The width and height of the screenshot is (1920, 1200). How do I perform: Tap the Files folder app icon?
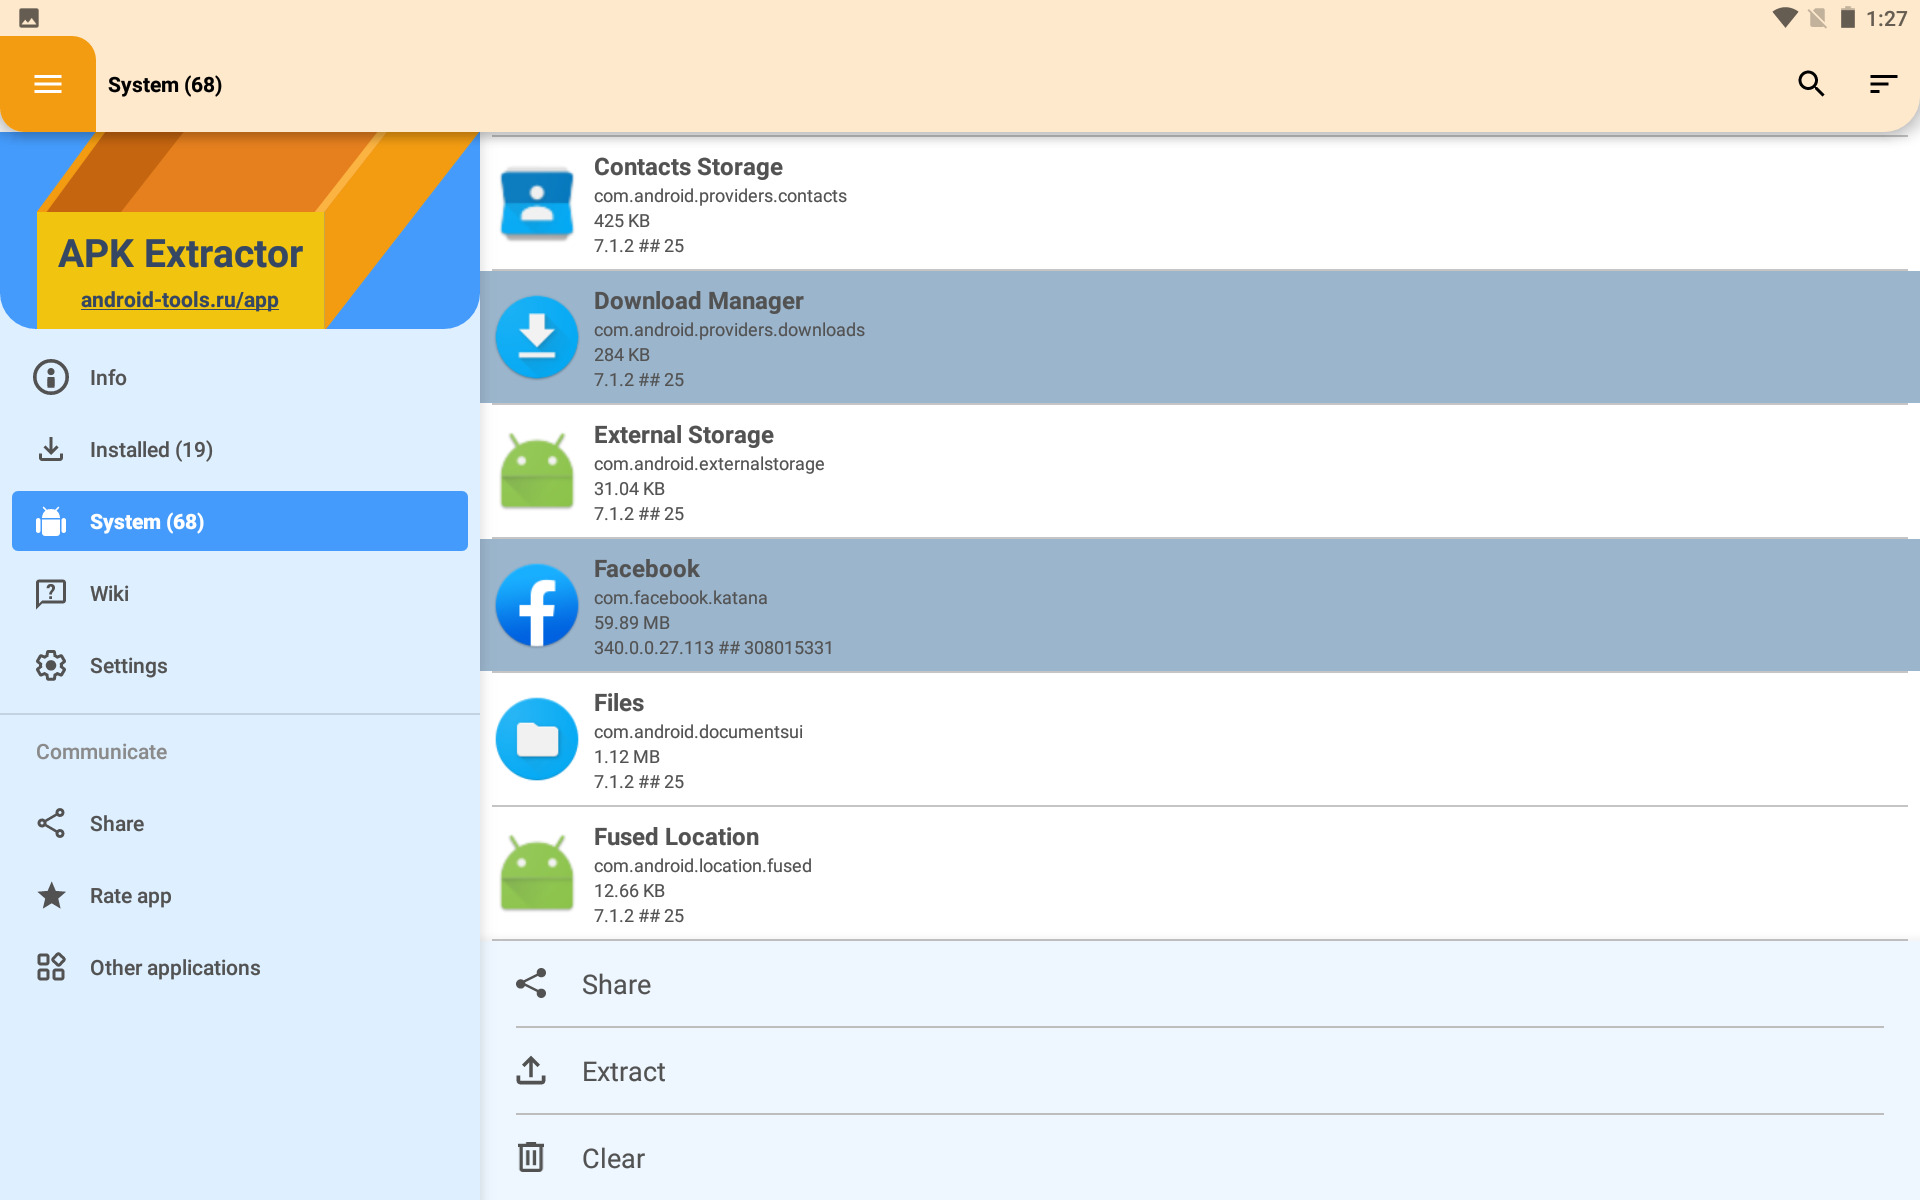point(537,740)
